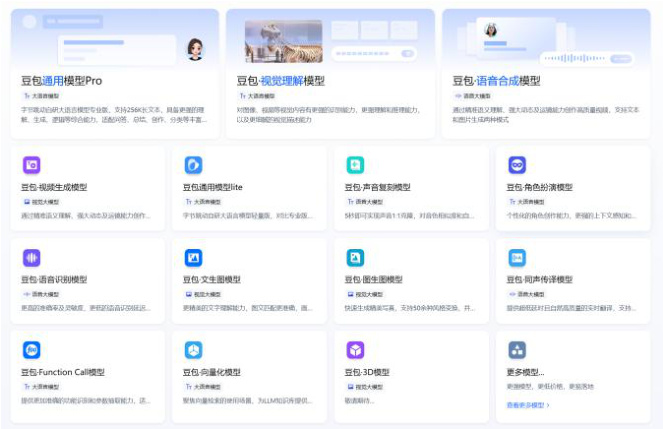Open 查看更多模型 link
This screenshot has width=663, height=429.
pos(528,405)
